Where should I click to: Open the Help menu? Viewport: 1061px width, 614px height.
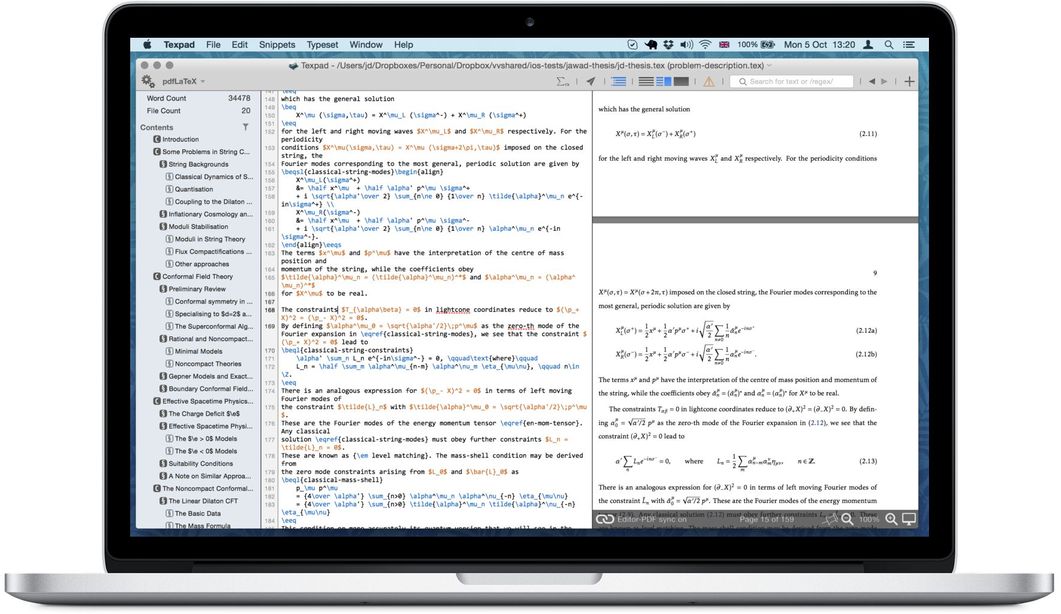pos(403,45)
